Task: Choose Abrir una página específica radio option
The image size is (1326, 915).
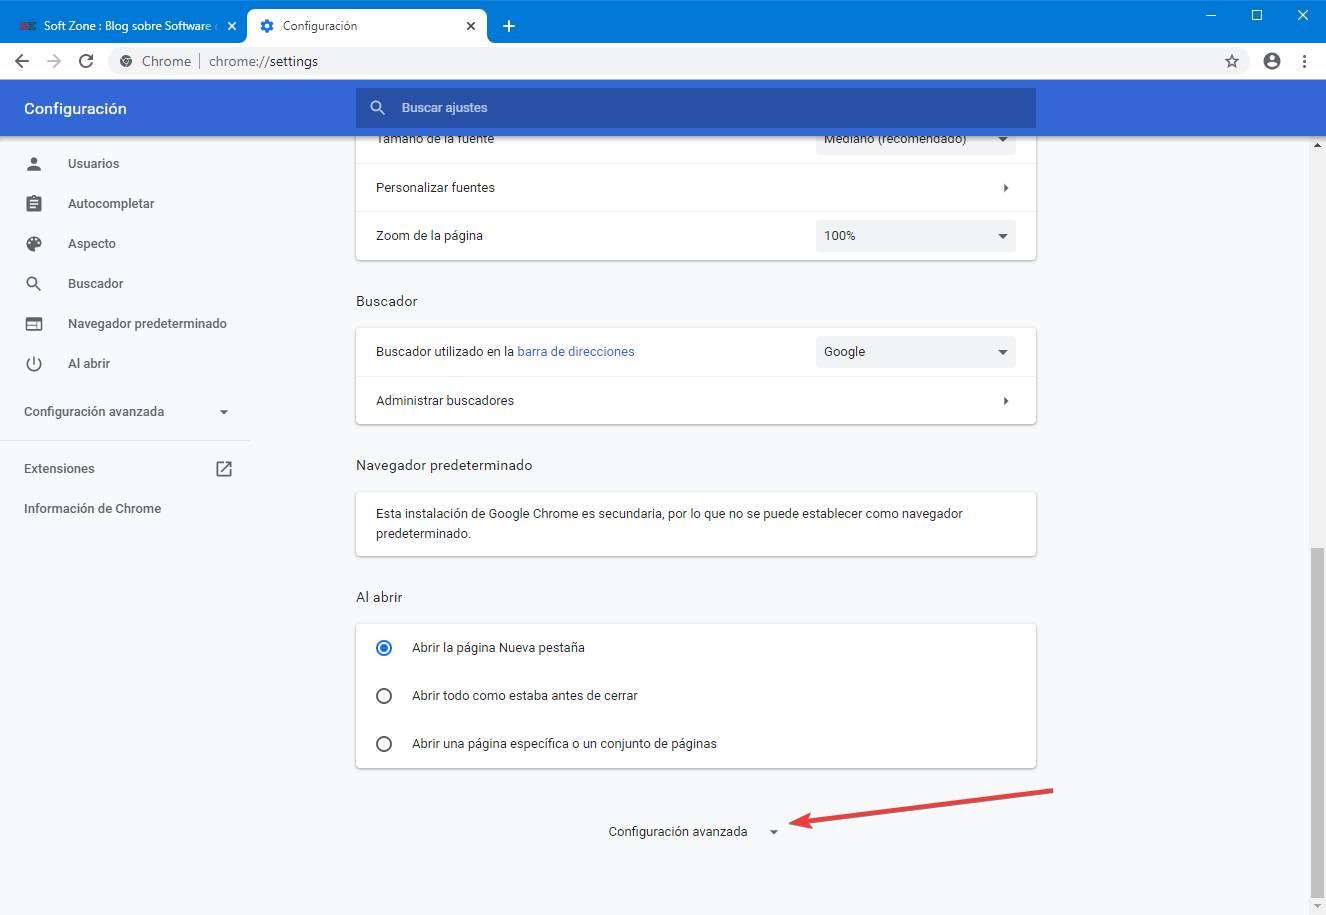Action: click(384, 744)
